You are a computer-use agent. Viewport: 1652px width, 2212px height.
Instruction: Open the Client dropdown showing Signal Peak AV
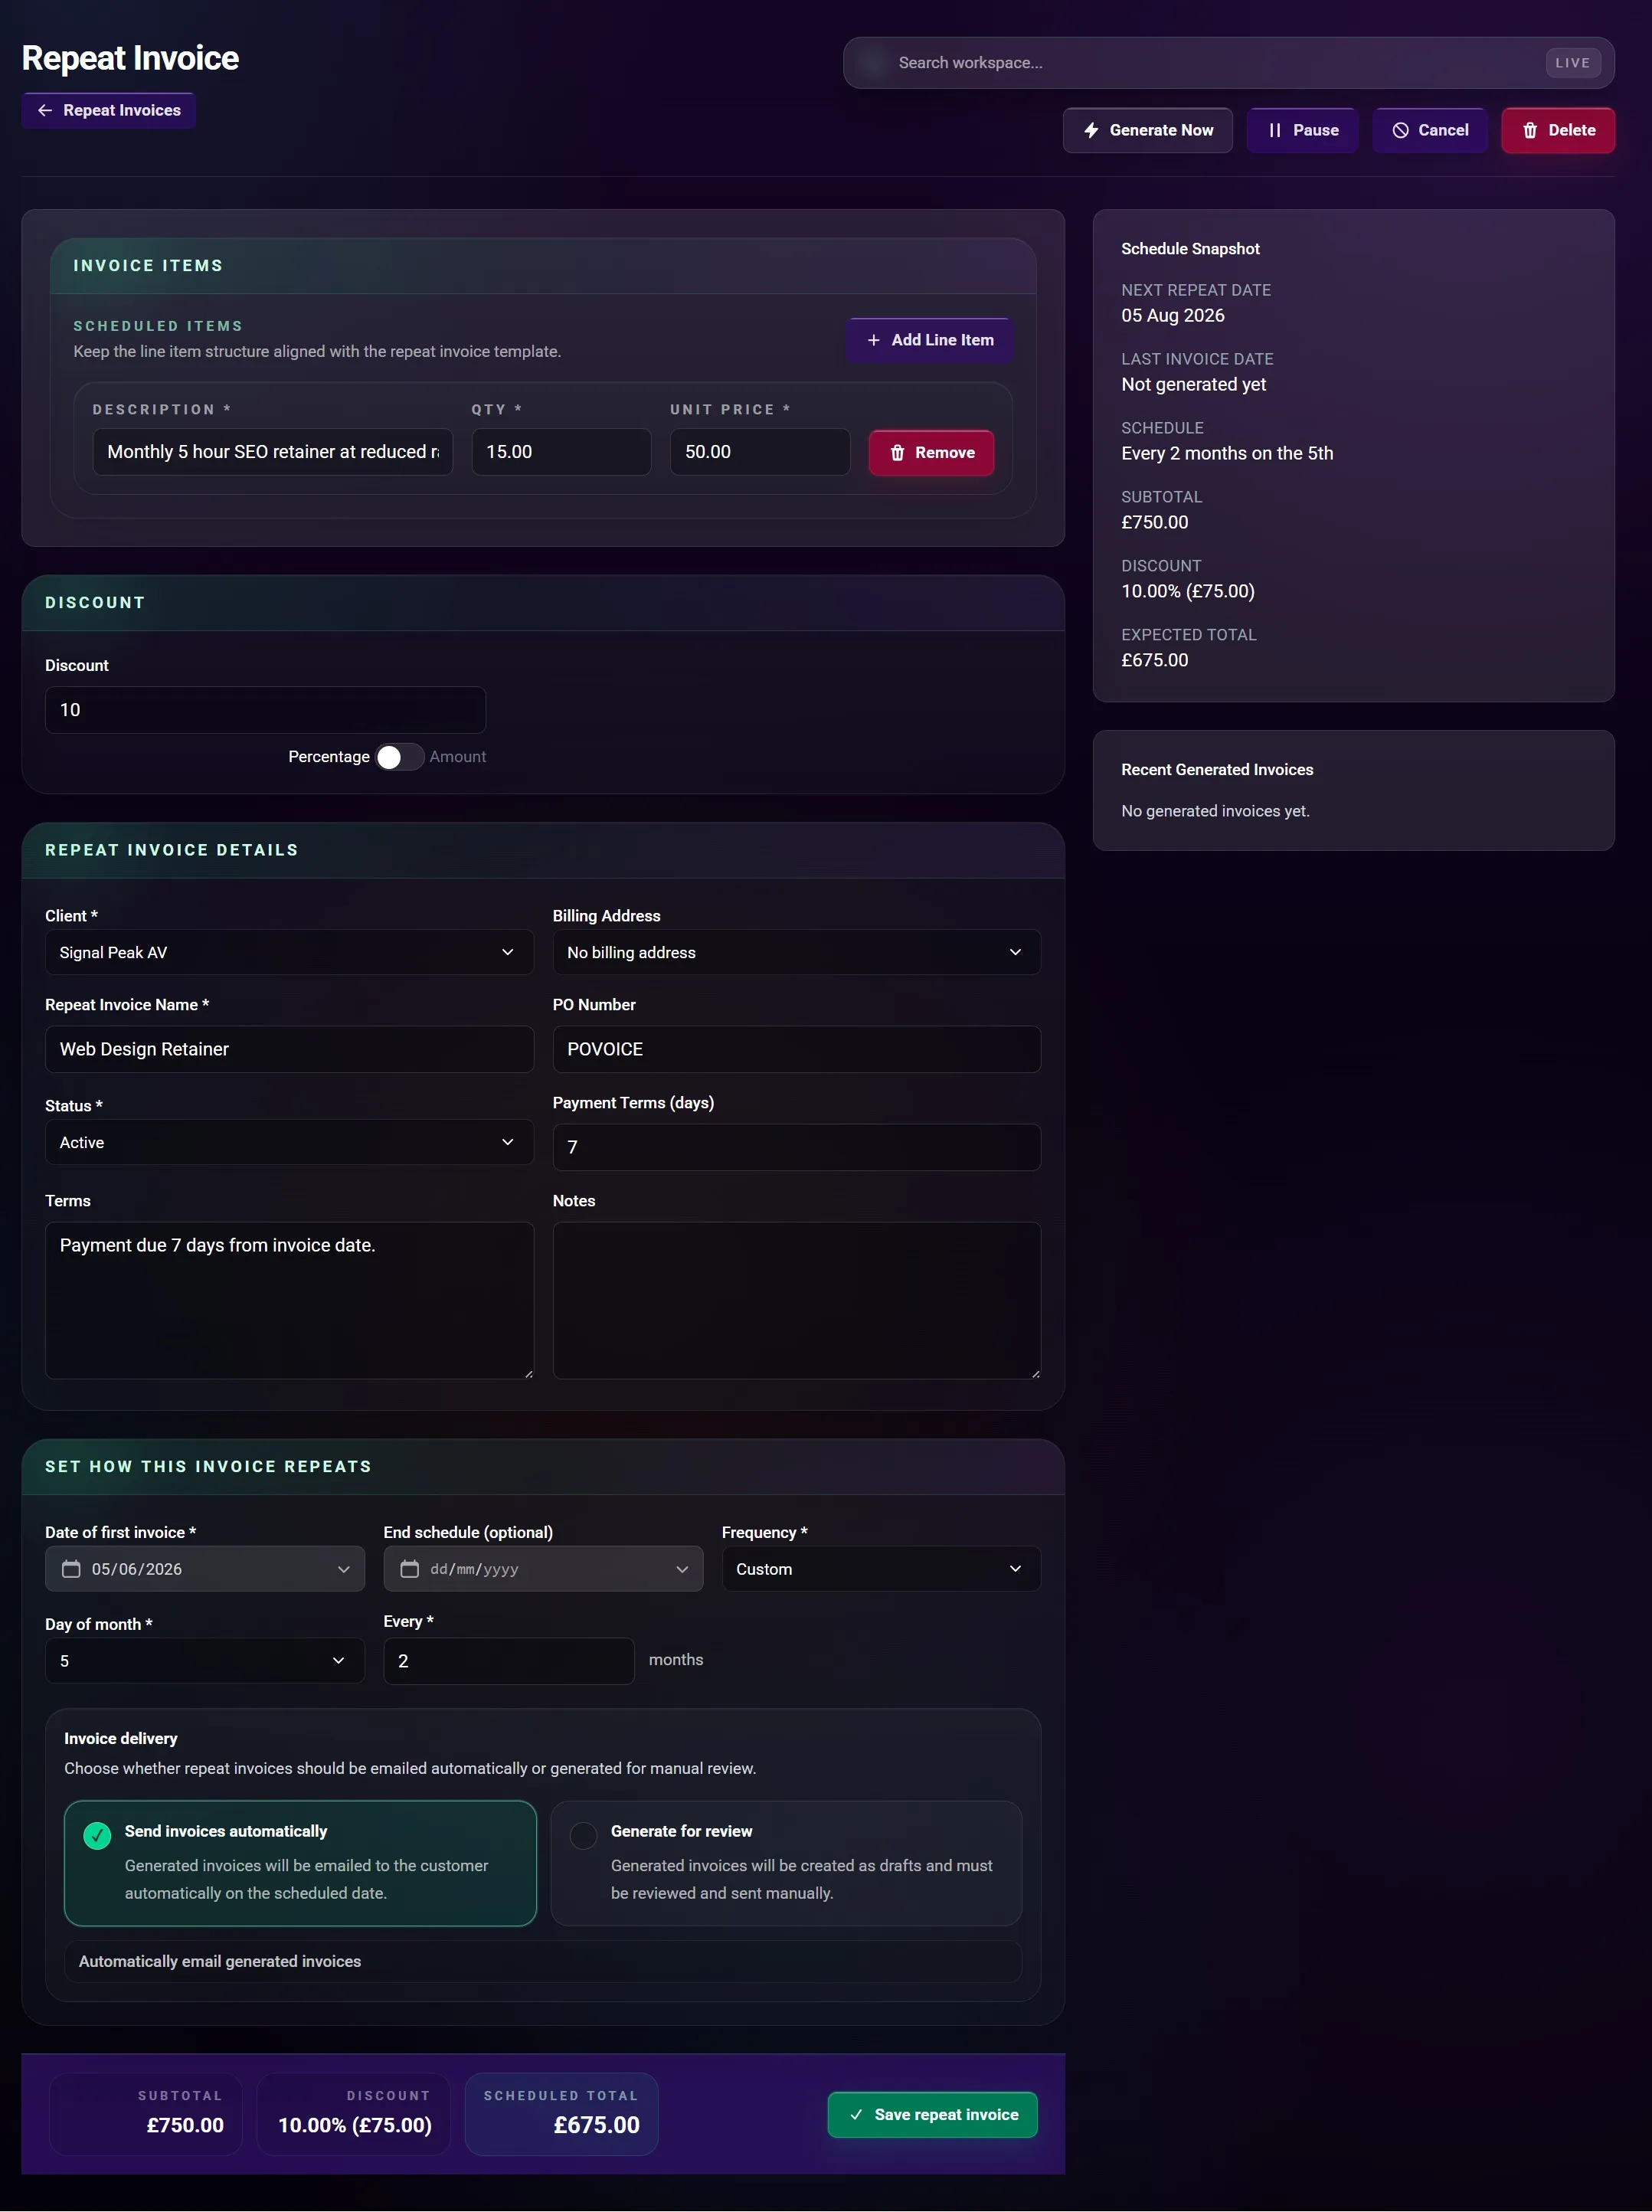click(x=289, y=952)
